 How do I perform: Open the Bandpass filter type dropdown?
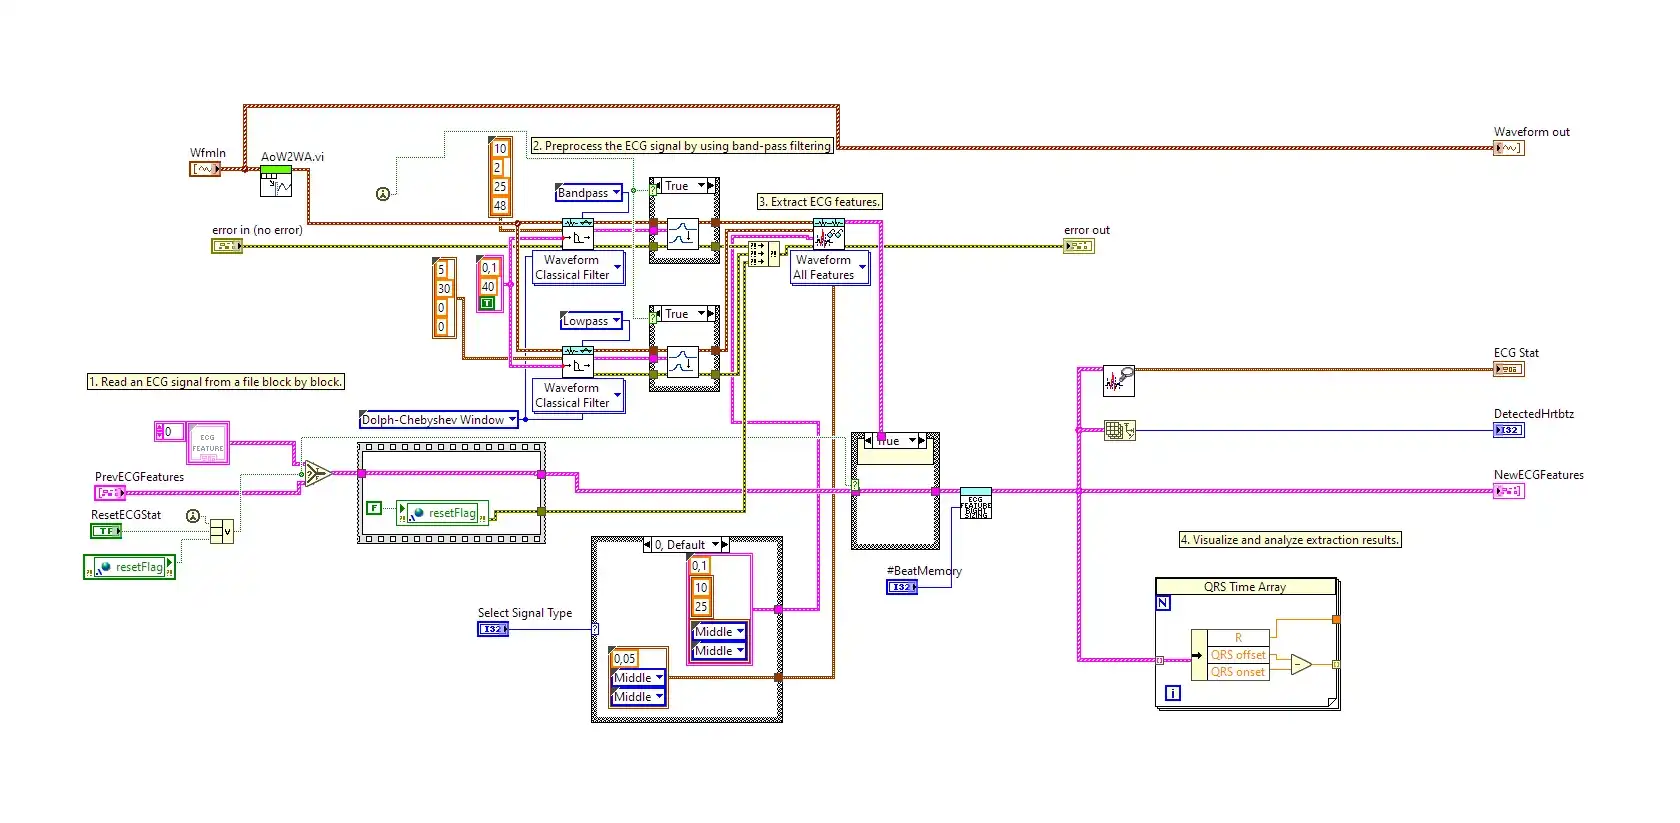[590, 193]
